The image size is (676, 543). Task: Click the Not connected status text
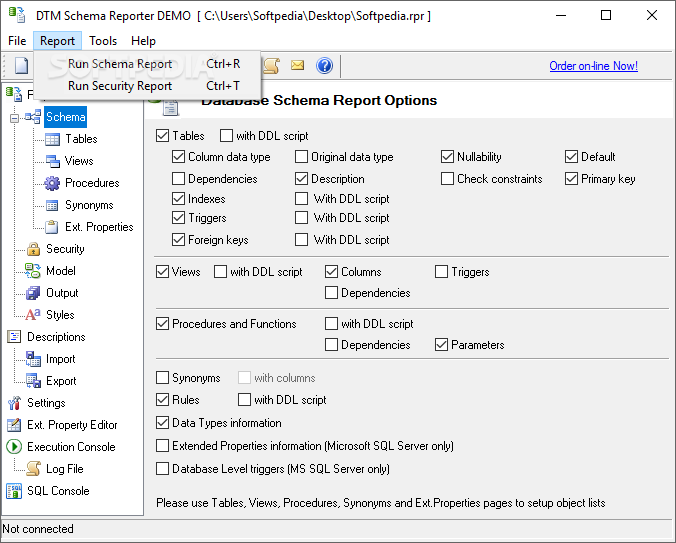tap(38, 529)
